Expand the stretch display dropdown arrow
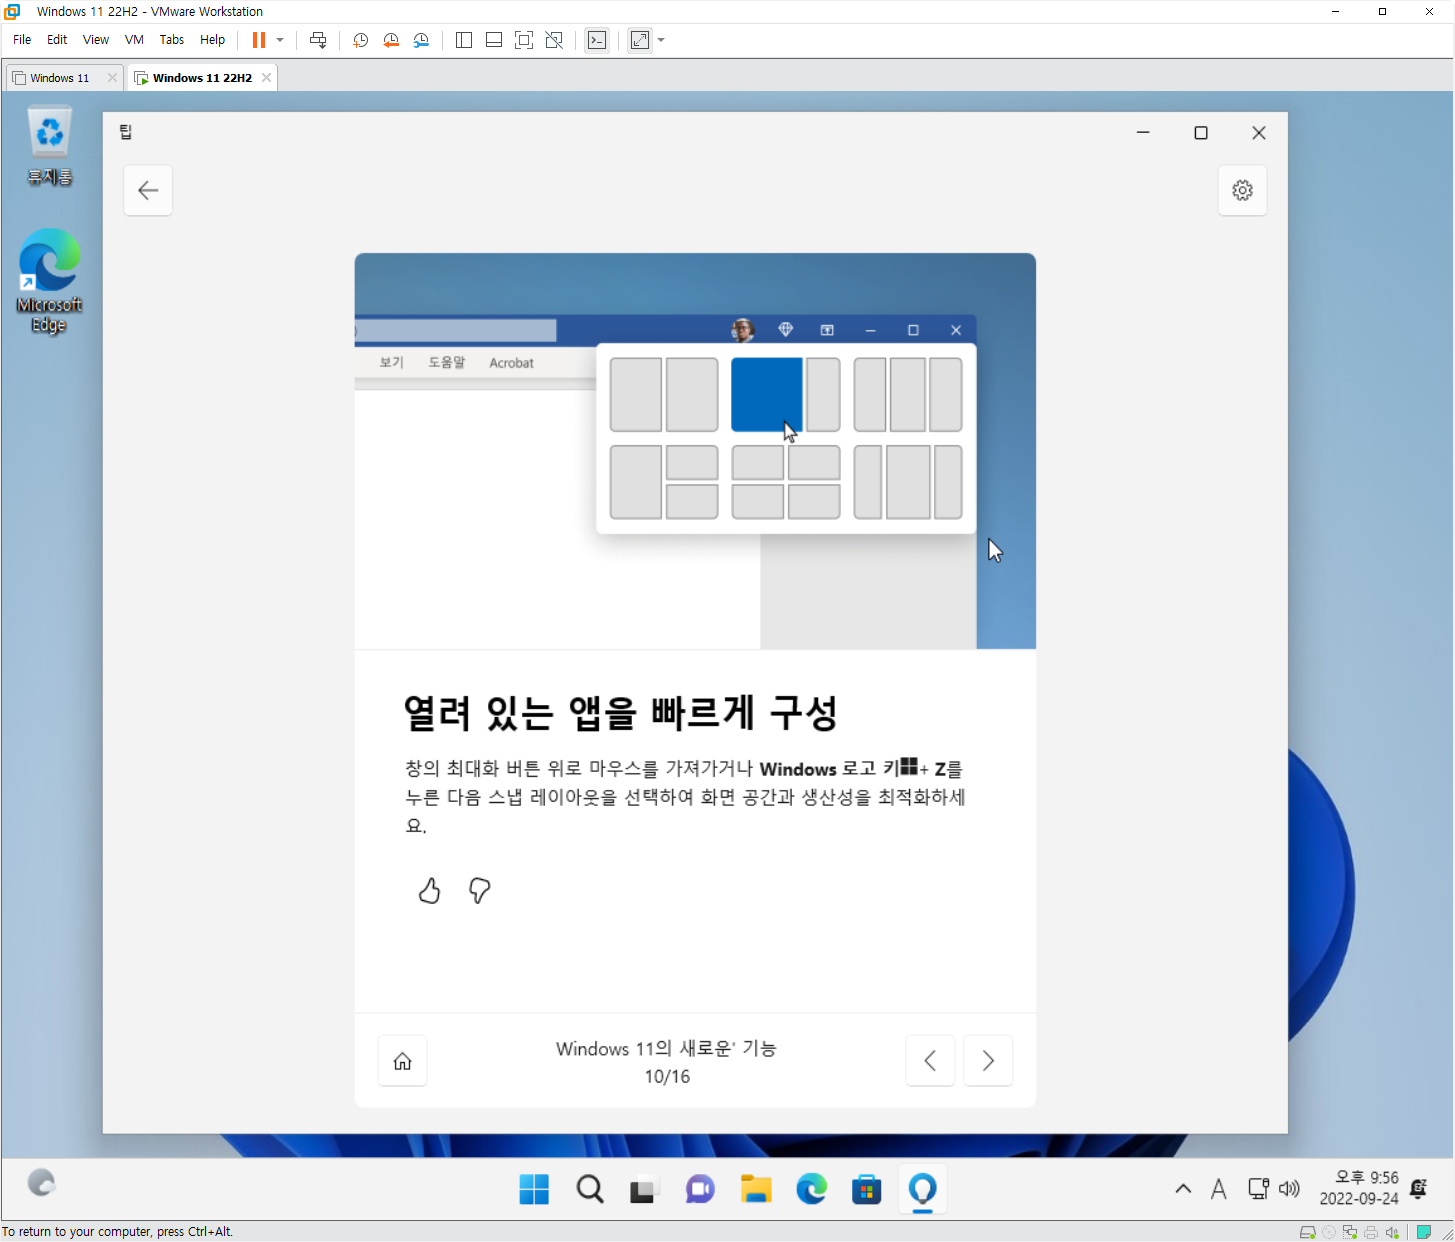The image size is (1455, 1242). pyautogui.click(x=661, y=40)
